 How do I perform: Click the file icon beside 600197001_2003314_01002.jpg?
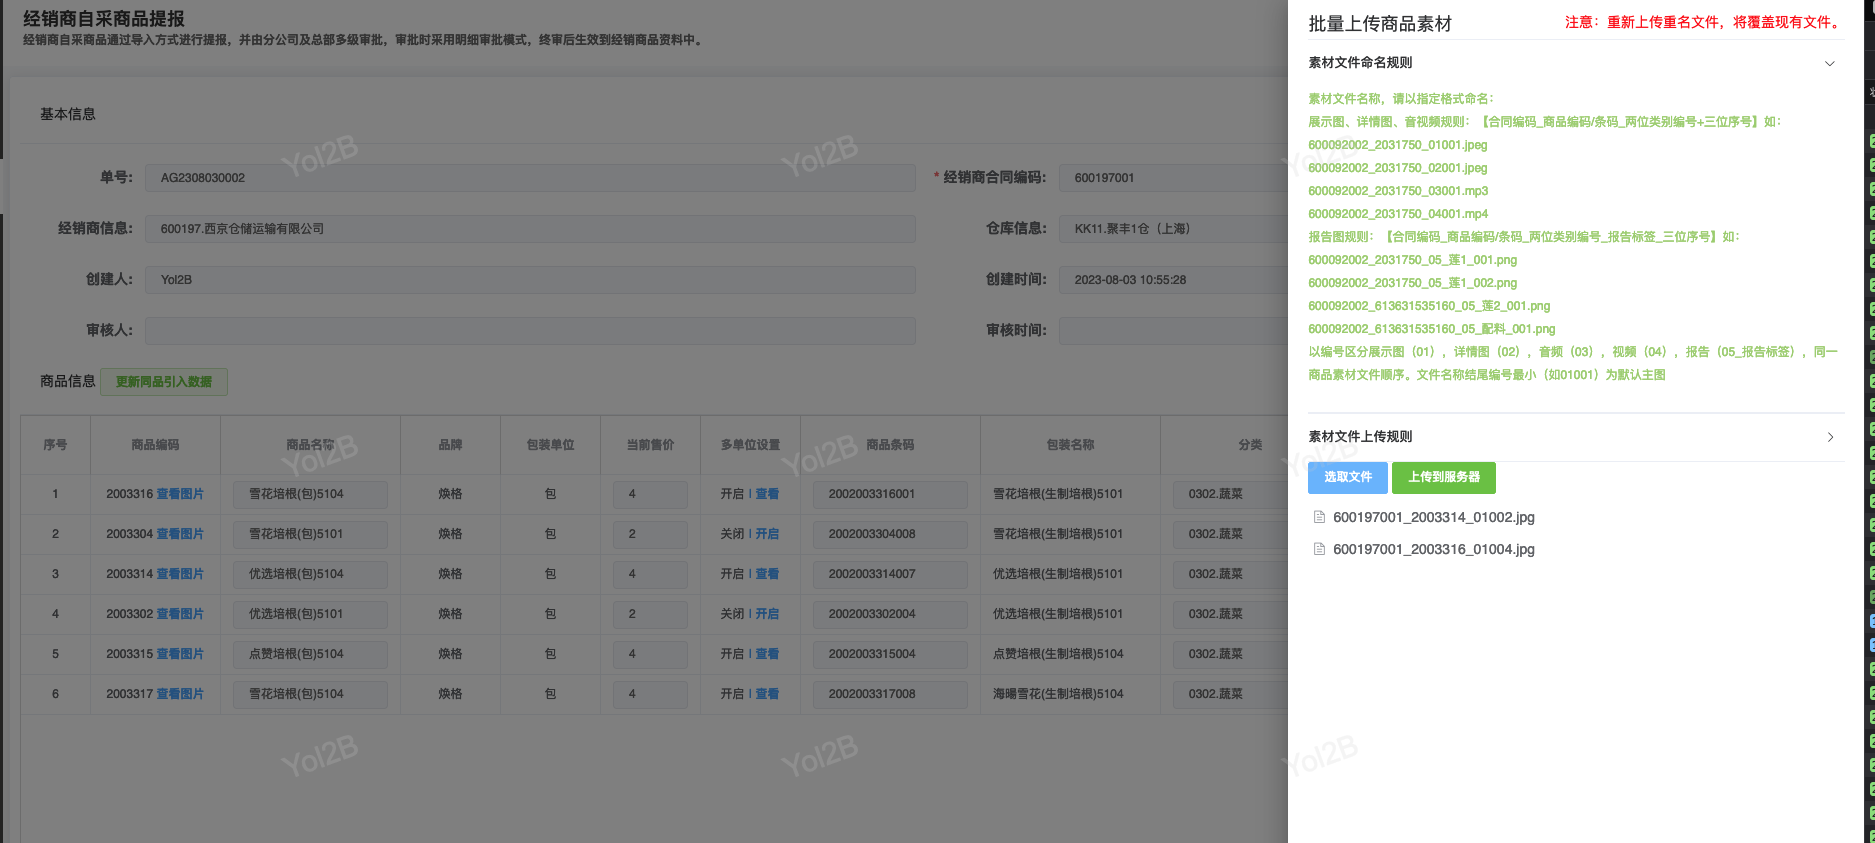point(1319,517)
